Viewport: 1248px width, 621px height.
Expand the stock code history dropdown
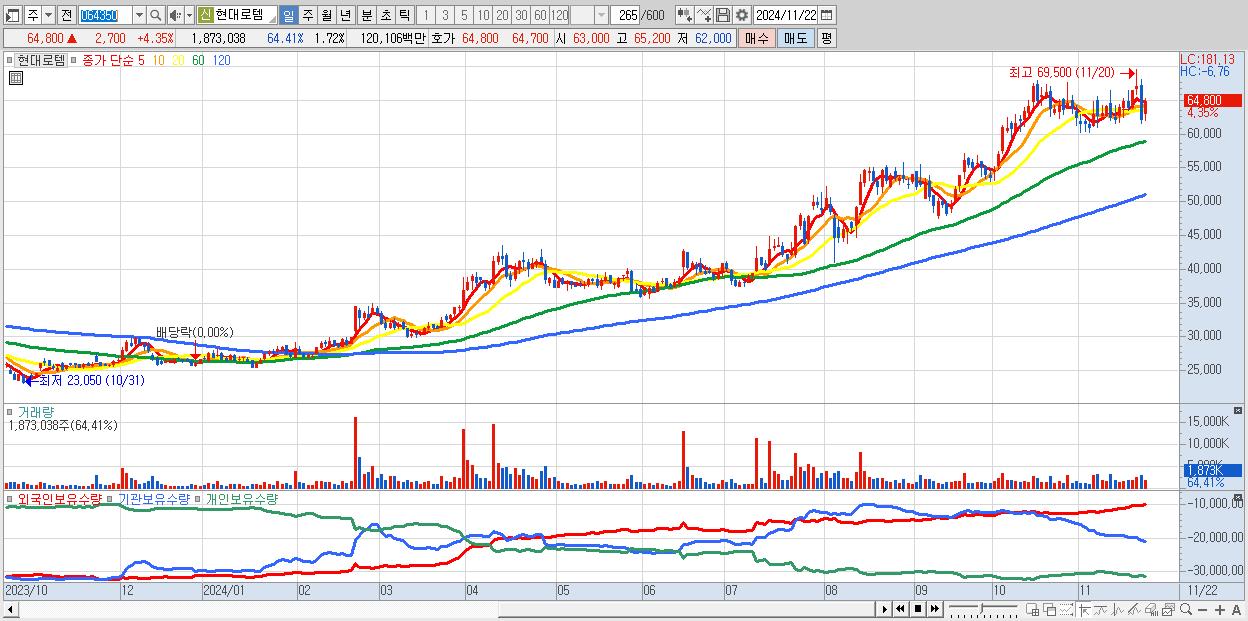tap(139, 15)
